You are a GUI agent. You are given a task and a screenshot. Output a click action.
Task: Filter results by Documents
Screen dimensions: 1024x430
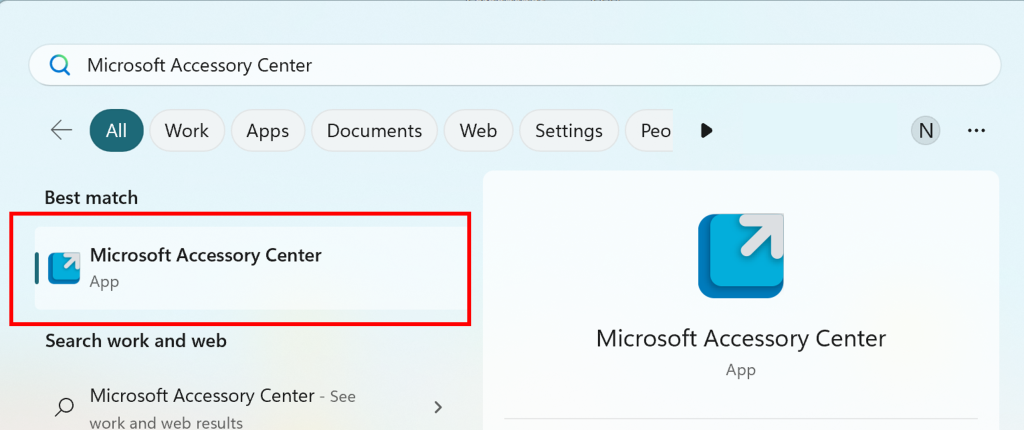[x=374, y=130]
